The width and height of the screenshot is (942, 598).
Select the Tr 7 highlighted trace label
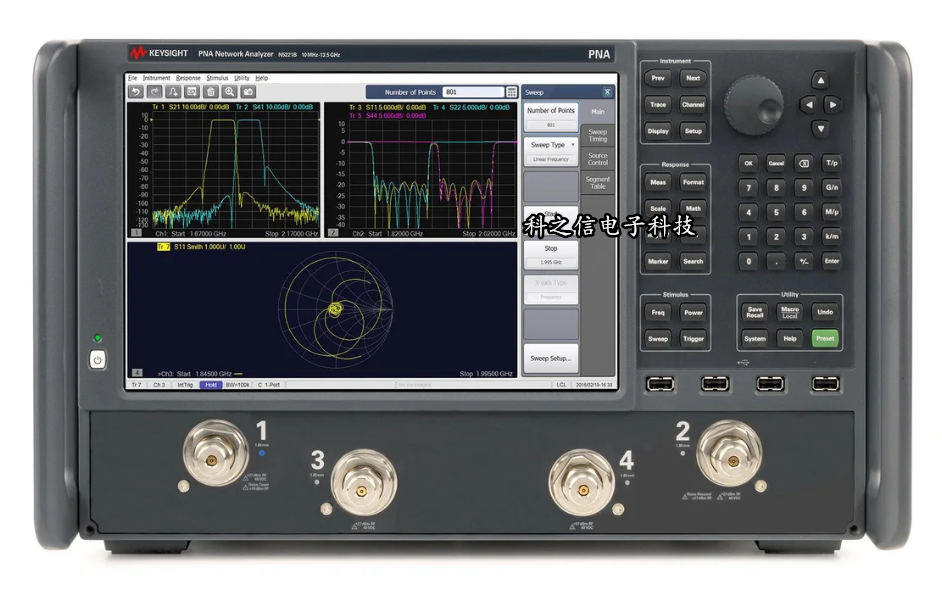[163, 247]
